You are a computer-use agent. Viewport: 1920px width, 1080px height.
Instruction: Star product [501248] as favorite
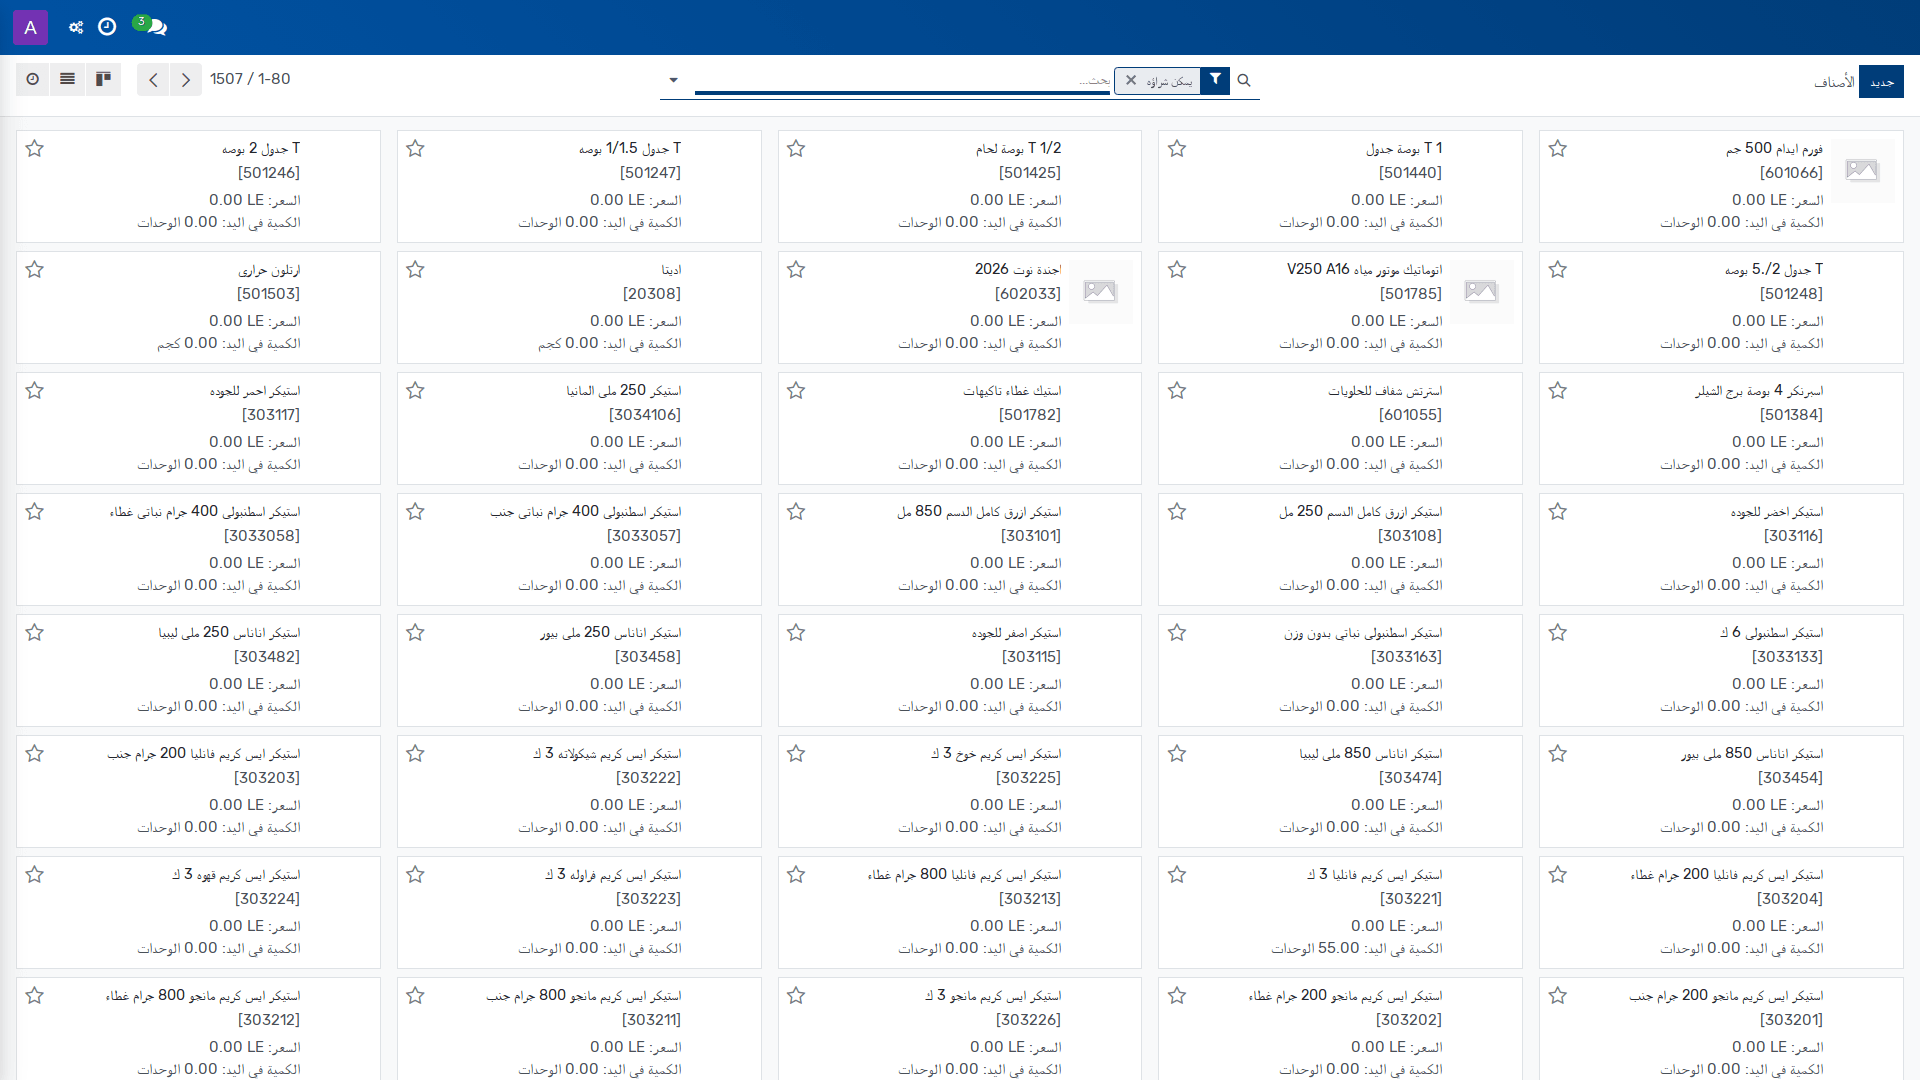1558,270
